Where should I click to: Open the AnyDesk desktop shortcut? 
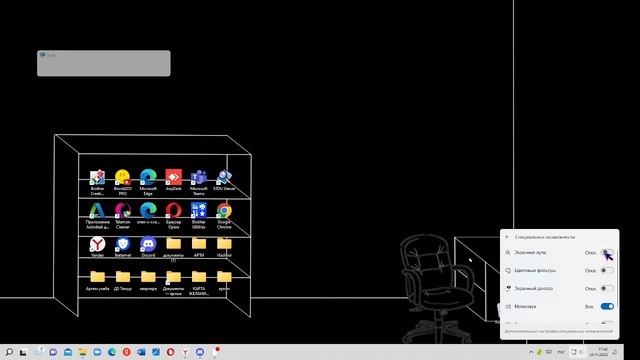click(173, 180)
